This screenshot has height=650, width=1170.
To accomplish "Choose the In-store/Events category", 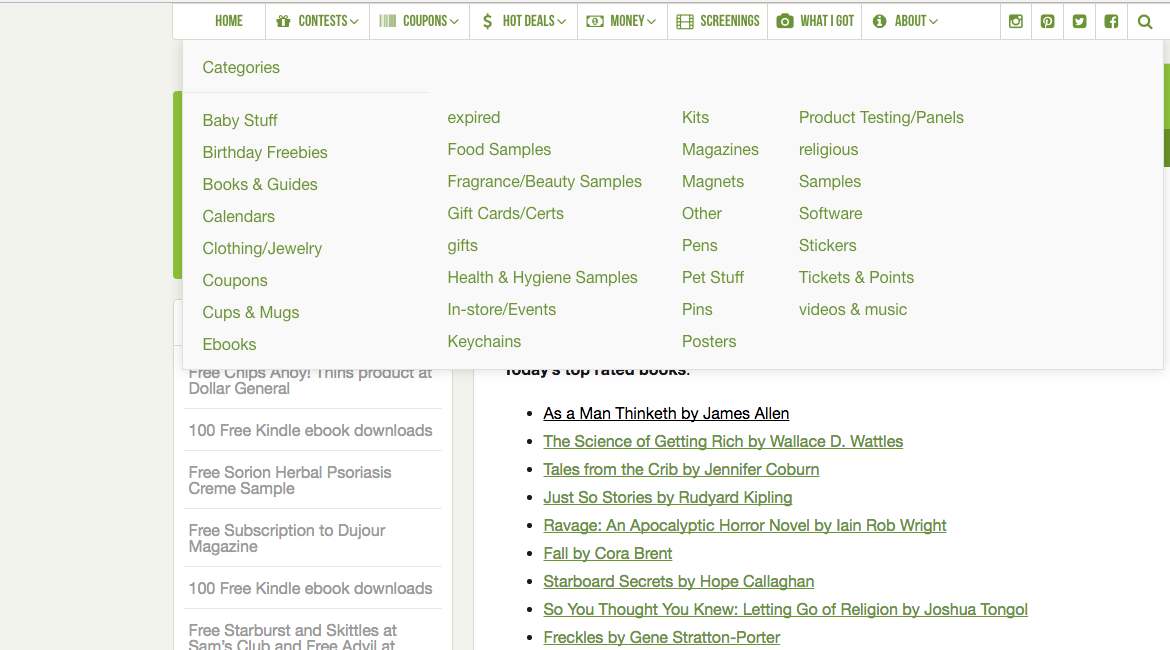I will (501, 310).
